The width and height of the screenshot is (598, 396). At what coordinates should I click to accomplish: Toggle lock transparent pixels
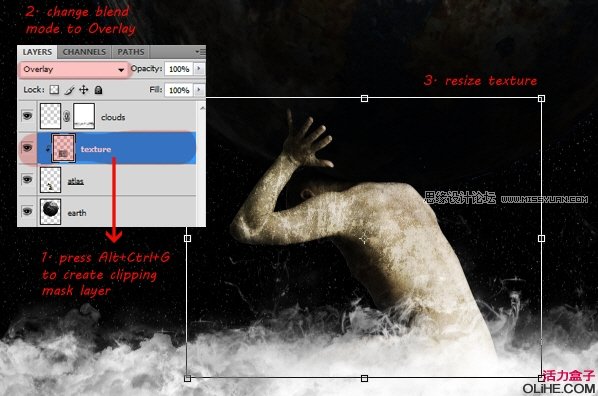click(55, 90)
